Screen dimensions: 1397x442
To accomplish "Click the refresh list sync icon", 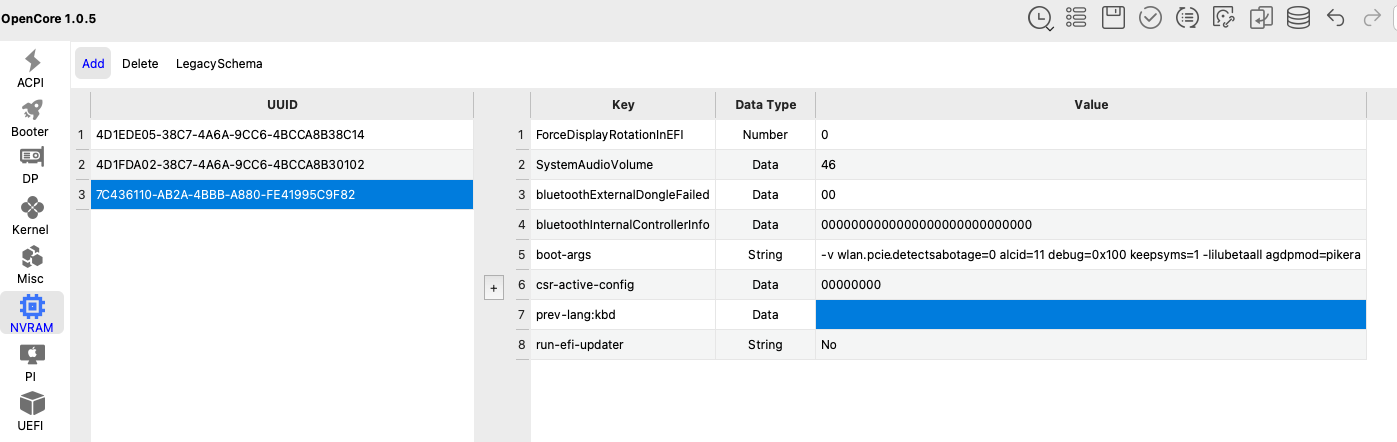I will (x=1187, y=17).
